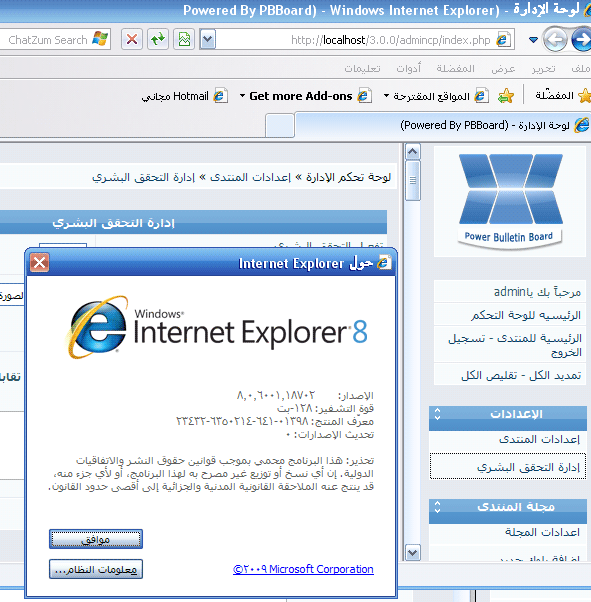The height and width of the screenshot is (602, 591).
Task: Click لوحة تحكم الإدارة breadcrumb link
Action: (x=348, y=177)
